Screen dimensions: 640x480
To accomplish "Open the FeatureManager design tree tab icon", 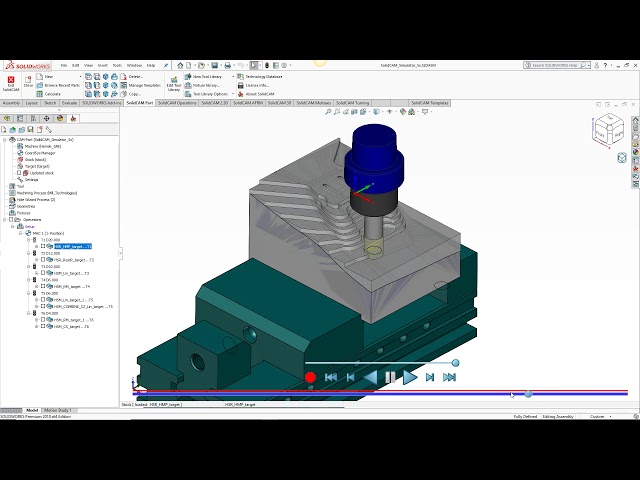I will pos(7,118).
